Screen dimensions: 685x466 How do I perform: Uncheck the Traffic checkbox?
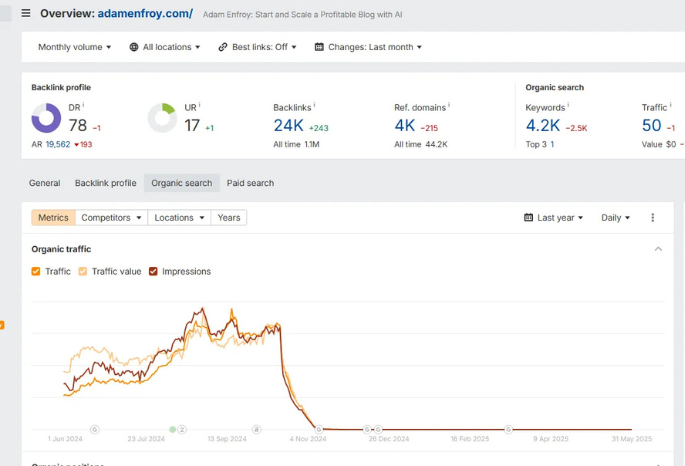[x=36, y=271]
